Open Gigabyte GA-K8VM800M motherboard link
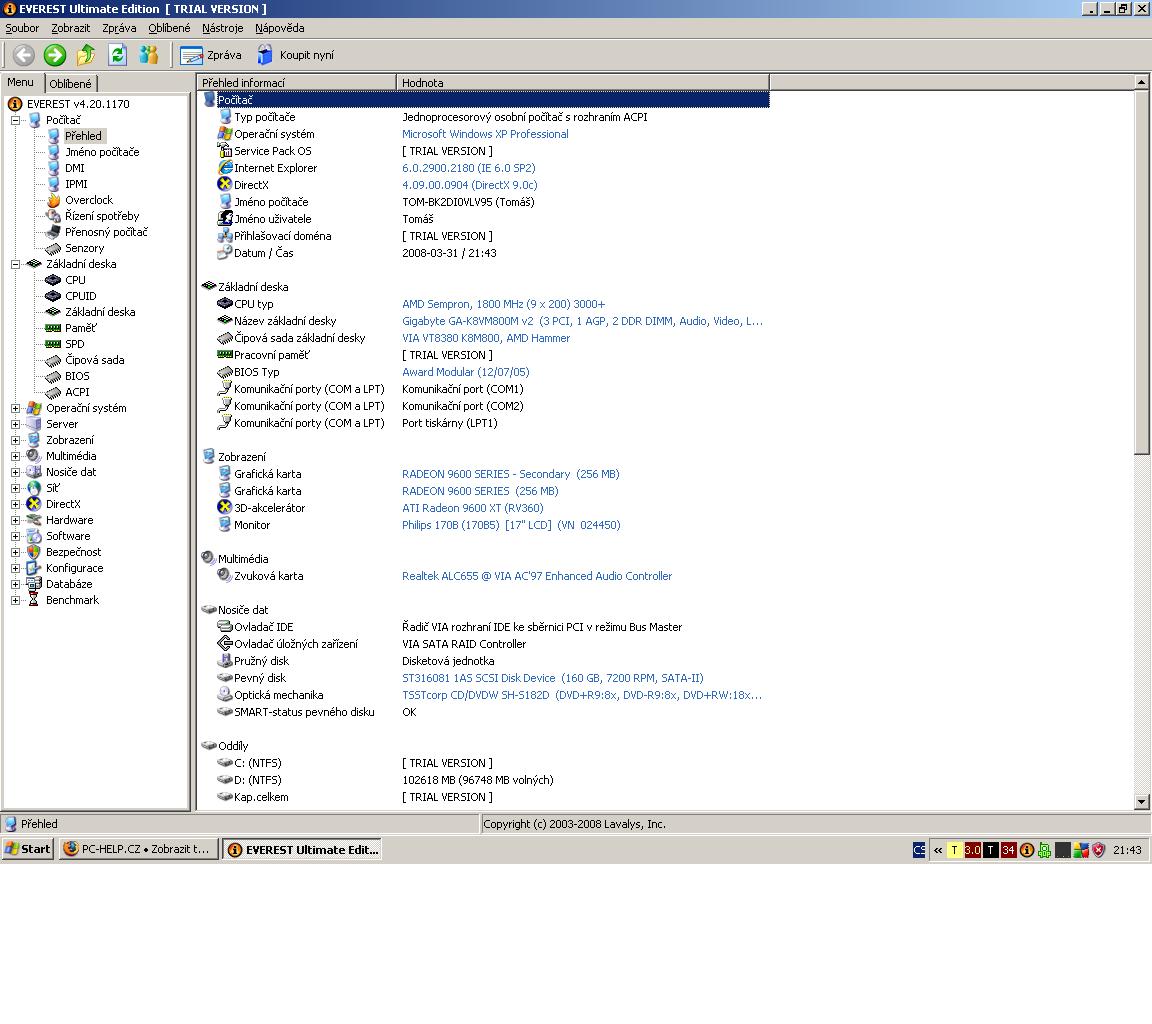The height and width of the screenshot is (1024, 1152). click(x=582, y=321)
